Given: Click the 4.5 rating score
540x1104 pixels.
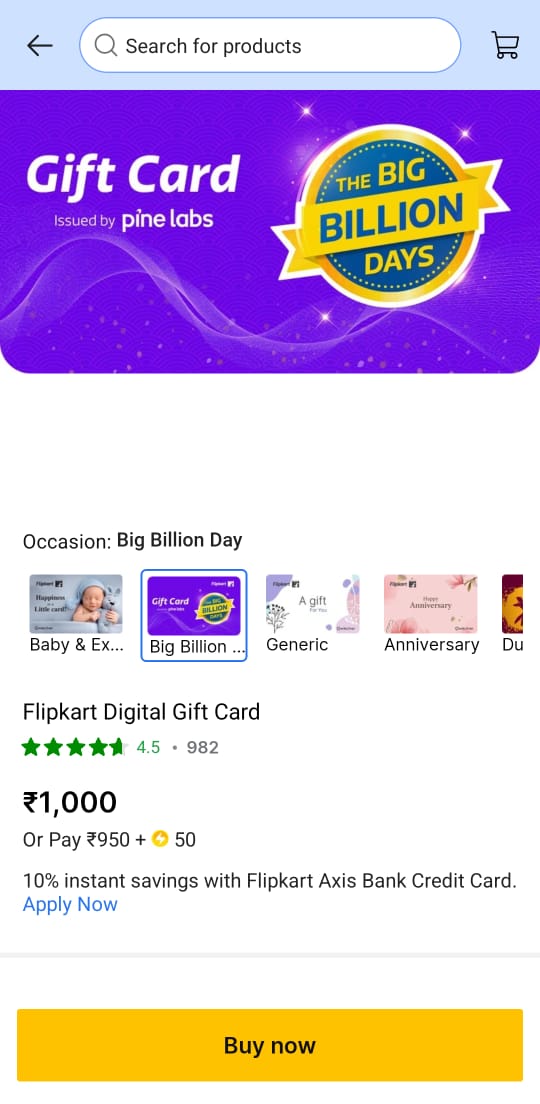Looking at the screenshot, I should [148, 747].
